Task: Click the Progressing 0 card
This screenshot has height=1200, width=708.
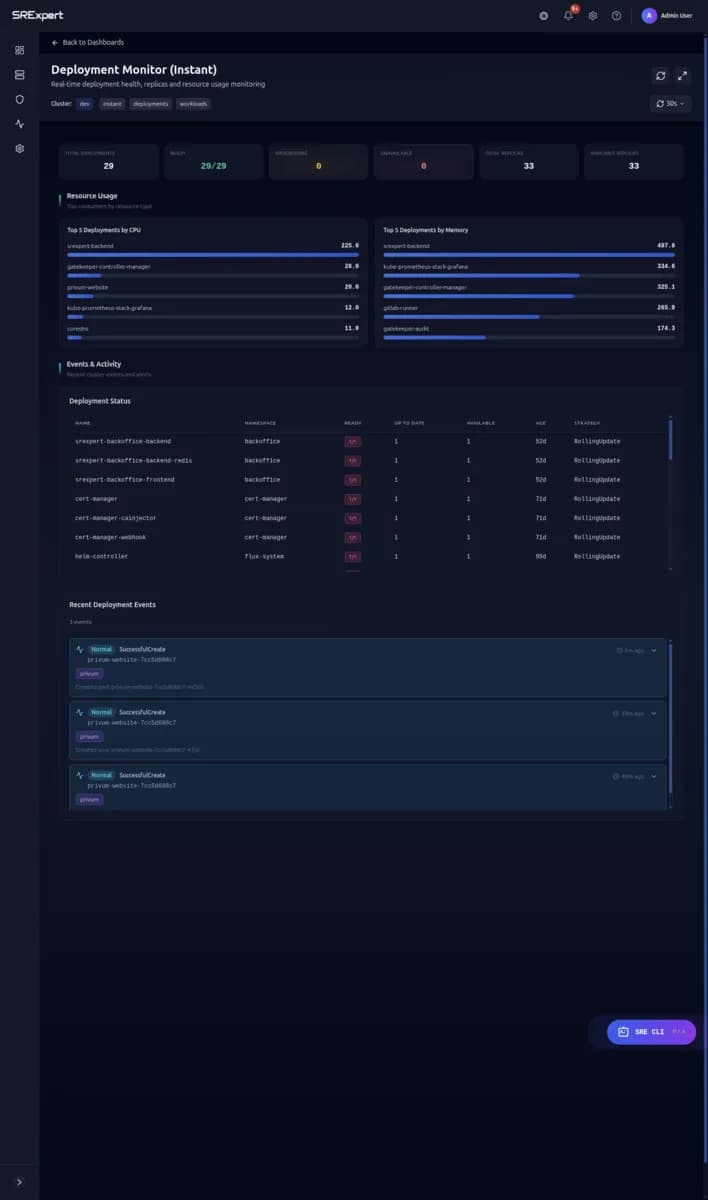Action: coord(318,161)
